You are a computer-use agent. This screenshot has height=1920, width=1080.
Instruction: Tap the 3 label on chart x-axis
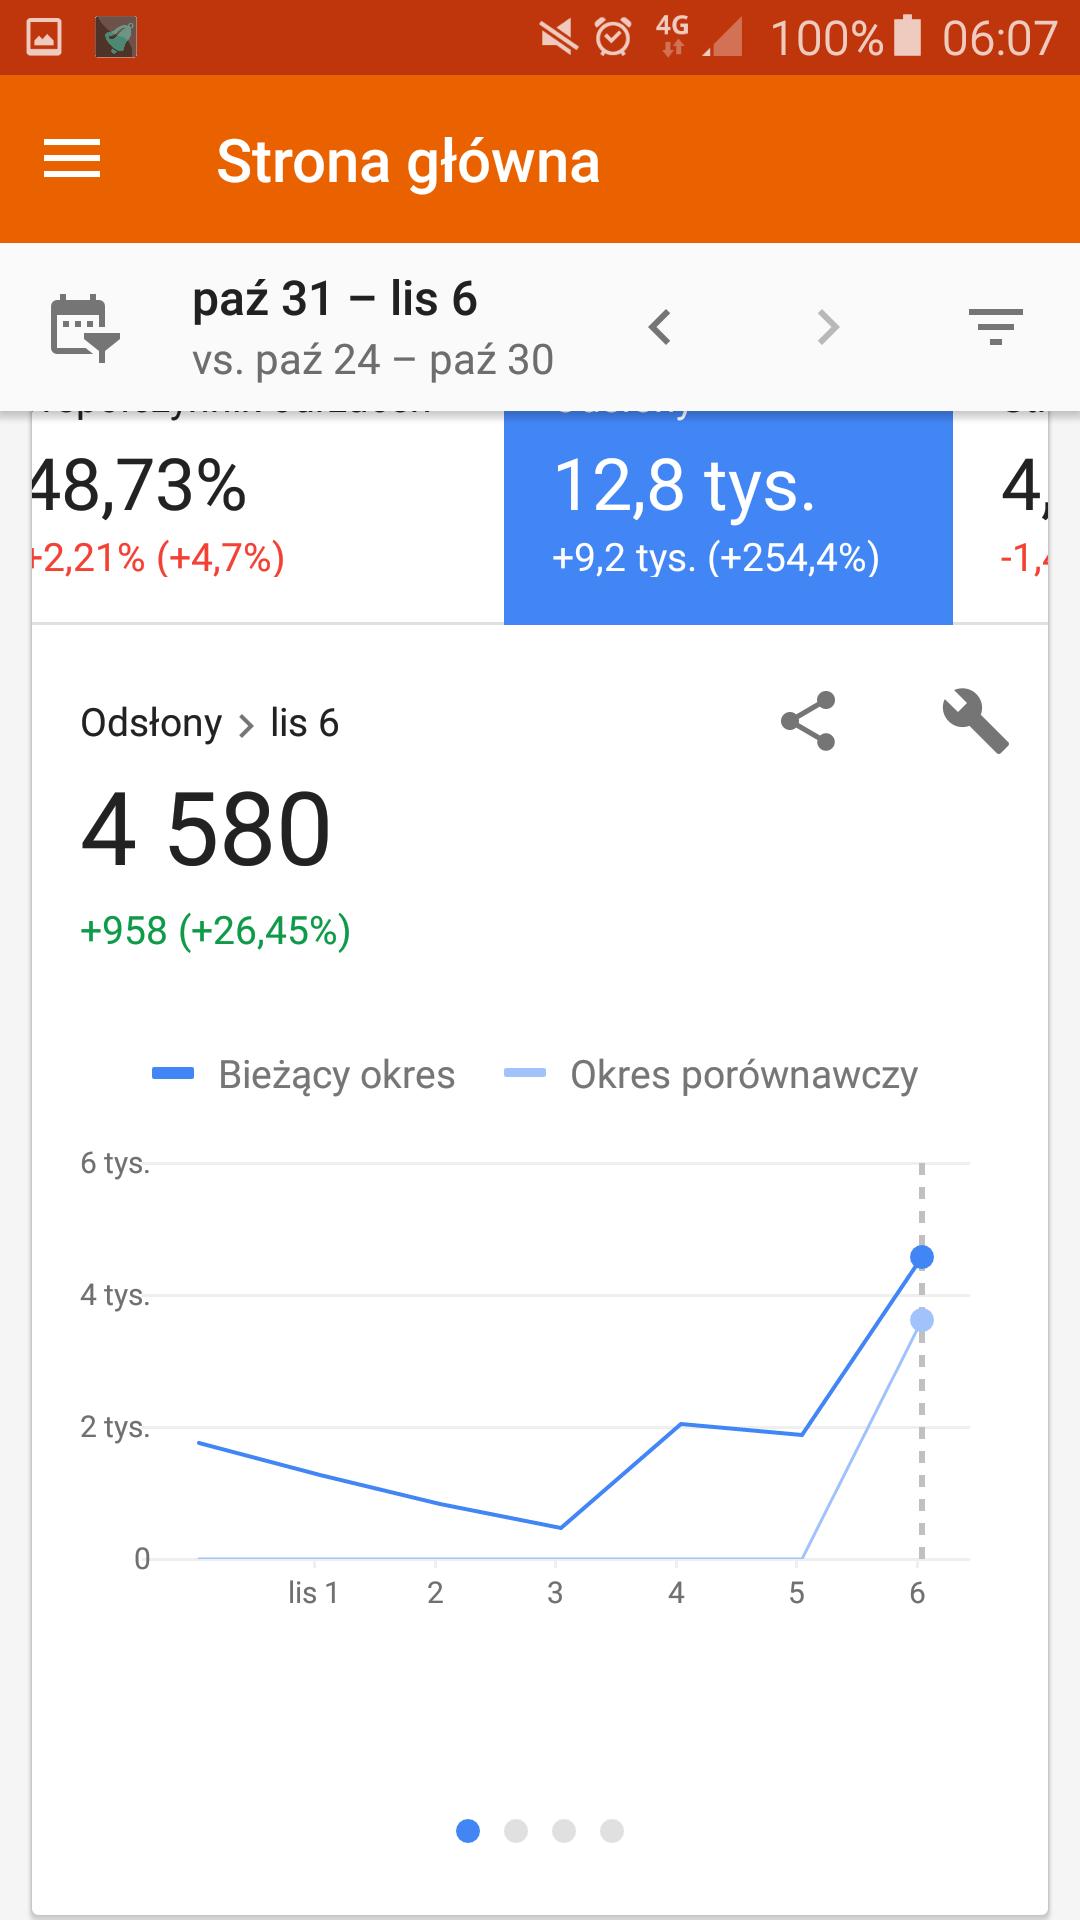point(555,1592)
